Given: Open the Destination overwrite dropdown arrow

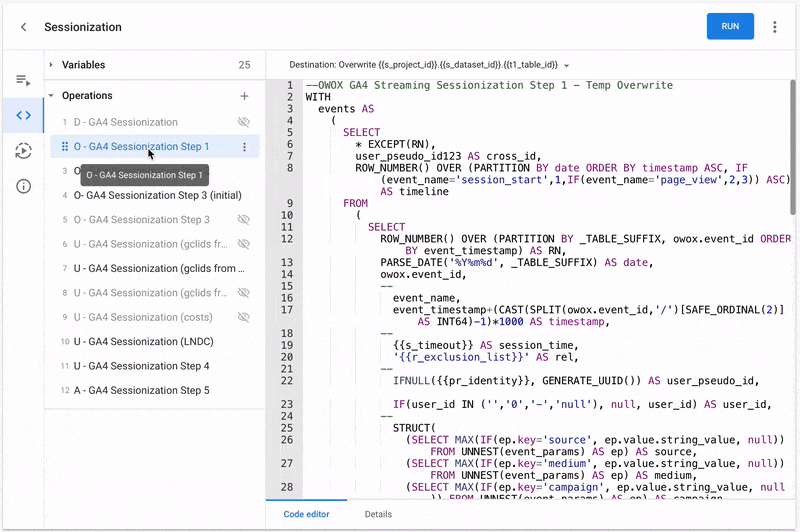Looking at the screenshot, I should 566,66.
